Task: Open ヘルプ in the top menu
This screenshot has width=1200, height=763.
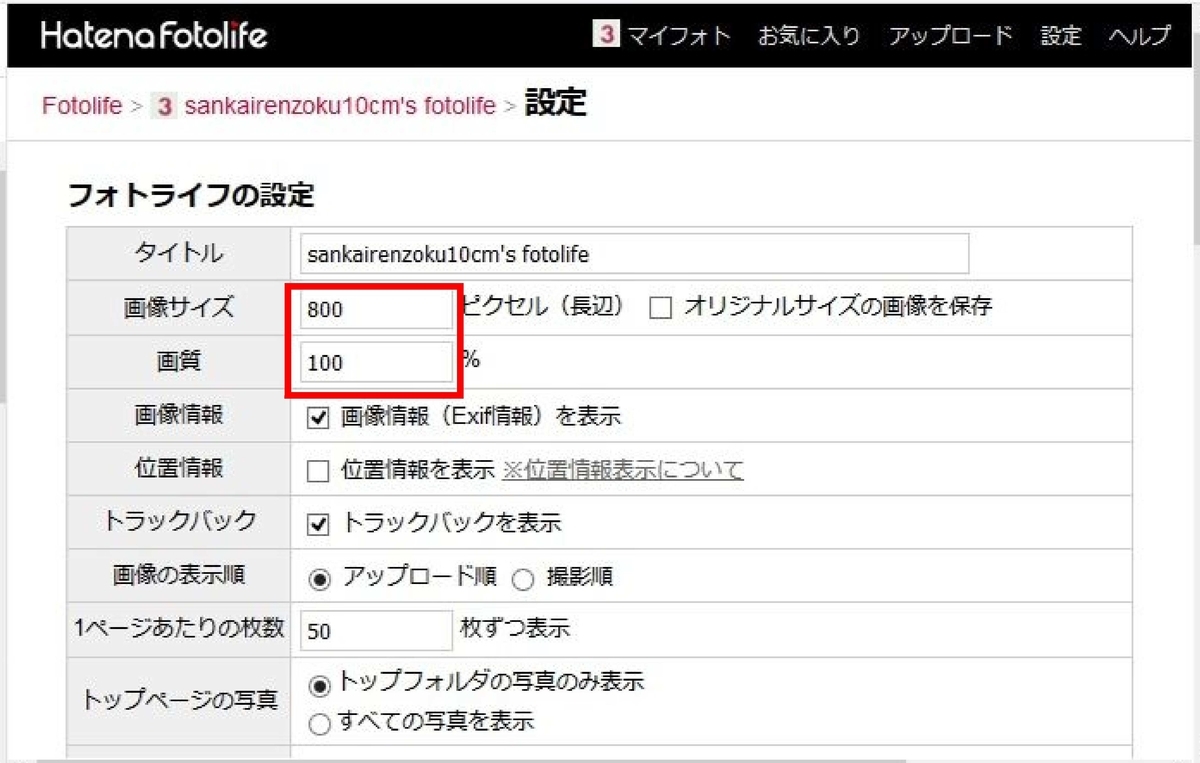Action: coord(1139,36)
